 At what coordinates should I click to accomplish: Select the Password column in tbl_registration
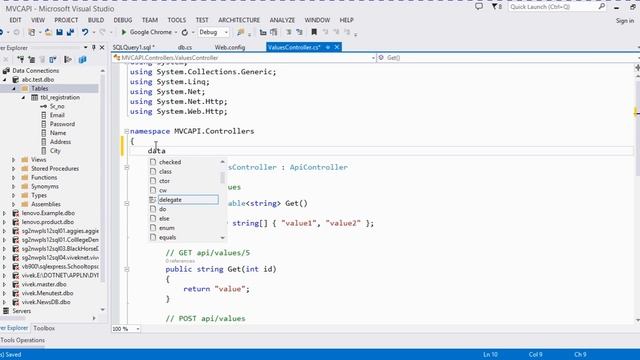pyautogui.click(x=62, y=124)
